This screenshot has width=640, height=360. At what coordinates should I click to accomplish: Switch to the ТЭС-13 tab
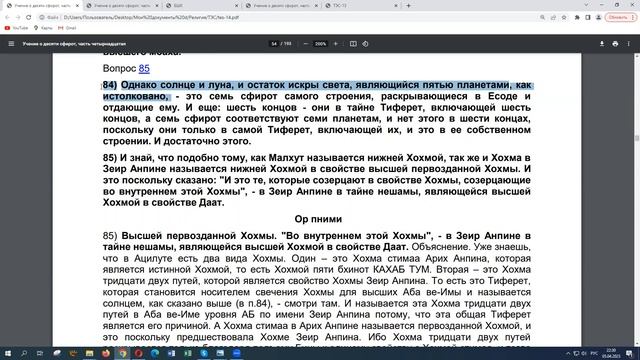(x=361, y=6)
